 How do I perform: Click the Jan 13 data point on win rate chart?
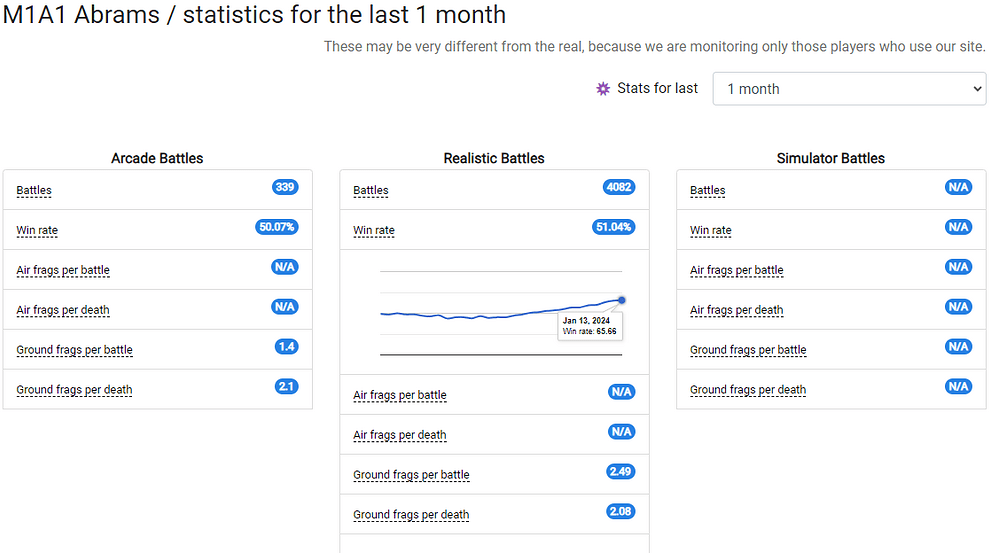(622, 300)
